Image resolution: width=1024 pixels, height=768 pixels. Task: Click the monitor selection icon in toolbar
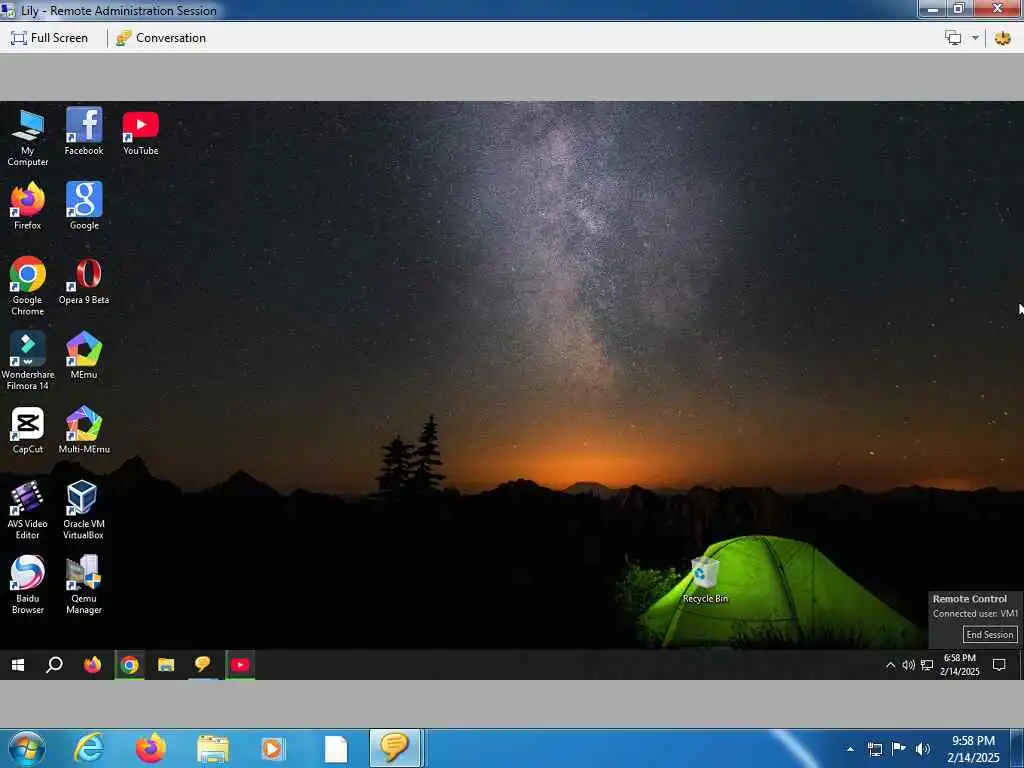click(953, 38)
